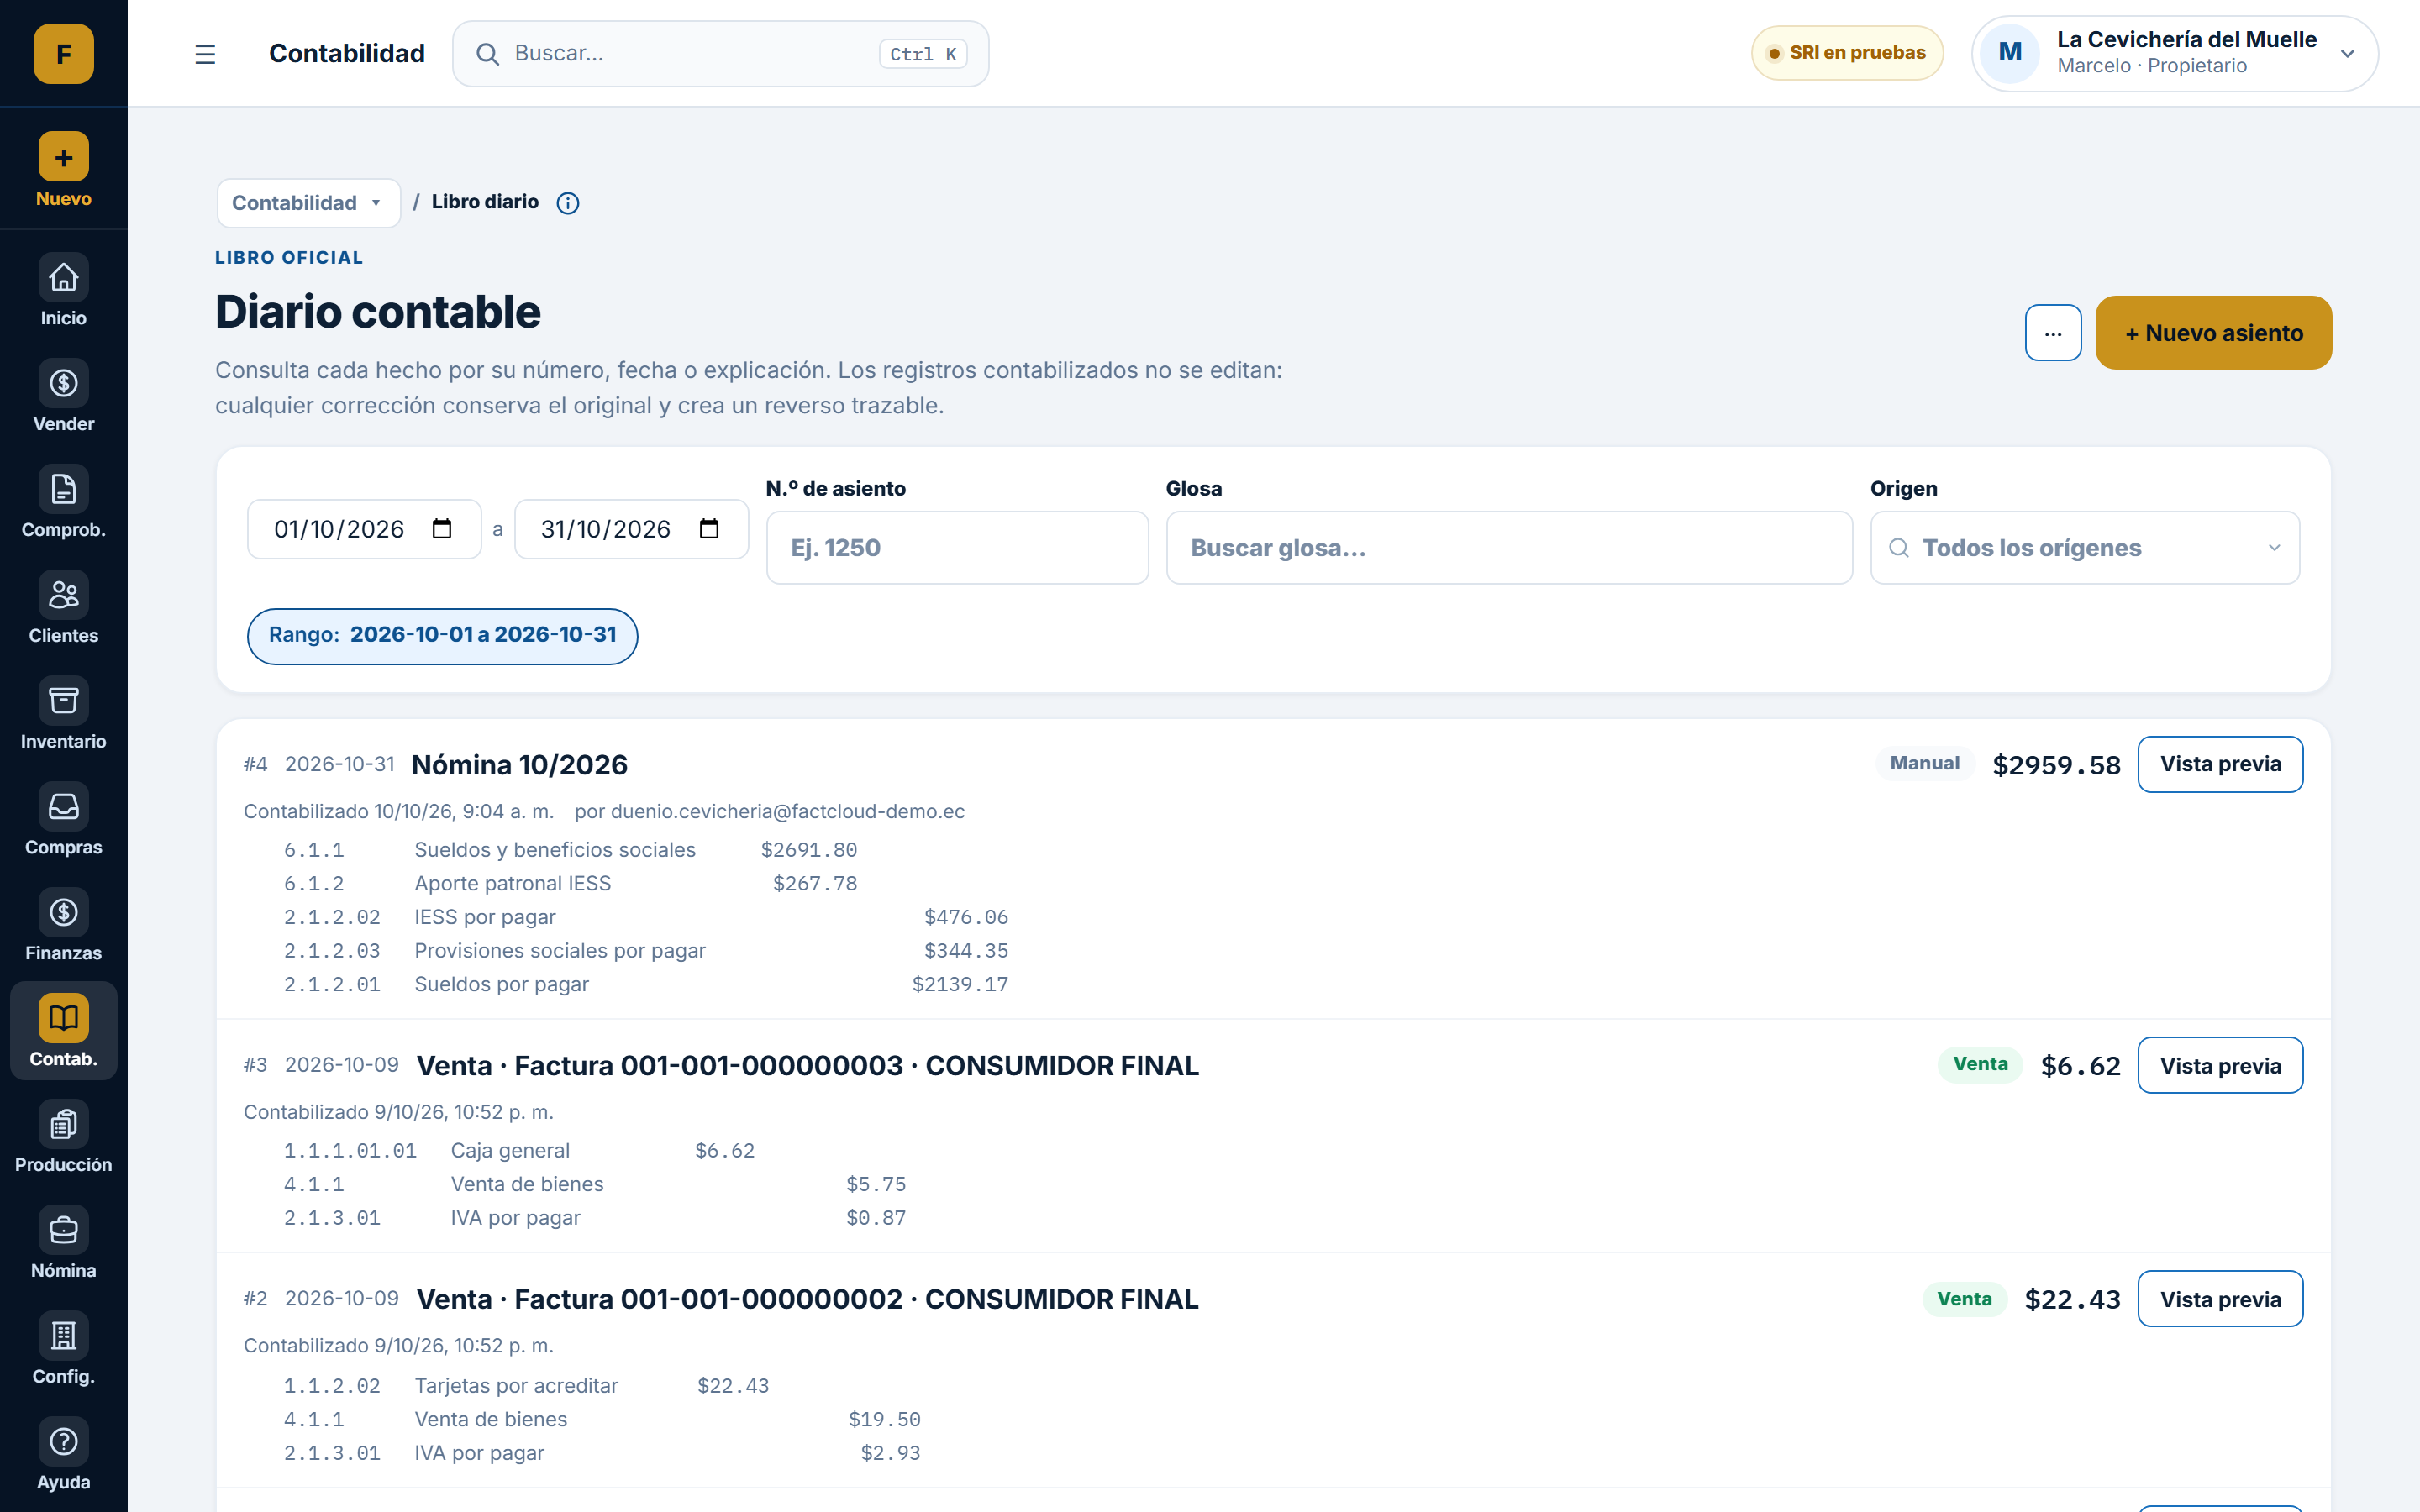The height and width of the screenshot is (1512, 2420).
Task: Go to Inicio in sidebar
Action: [x=63, y=290]
